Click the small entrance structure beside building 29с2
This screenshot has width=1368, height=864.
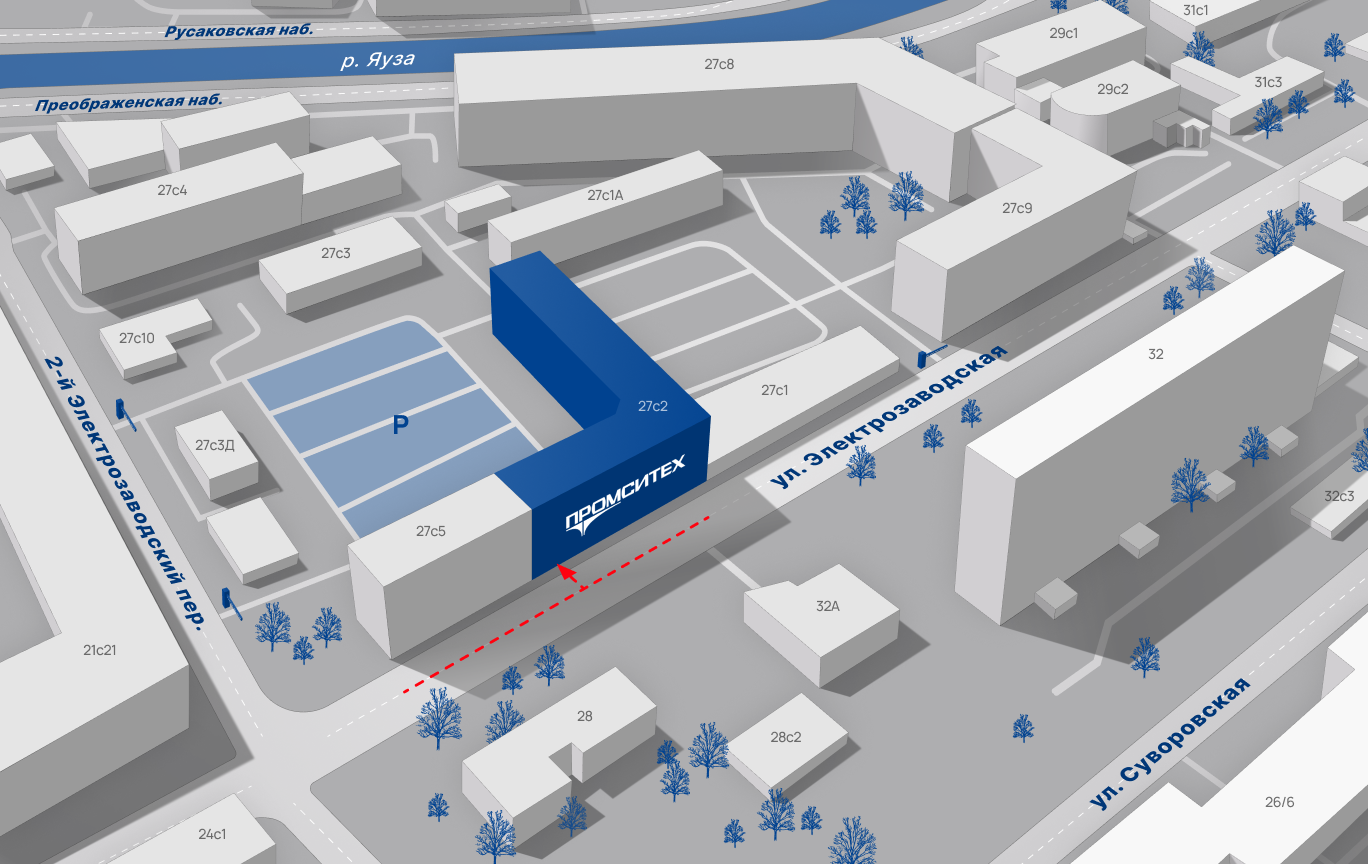pos(1181,131)
